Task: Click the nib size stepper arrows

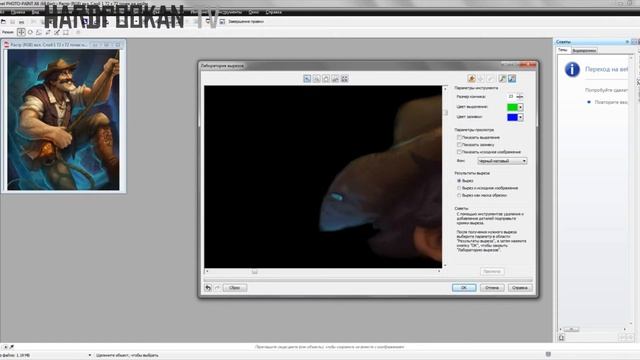Action: pos(520,97)
